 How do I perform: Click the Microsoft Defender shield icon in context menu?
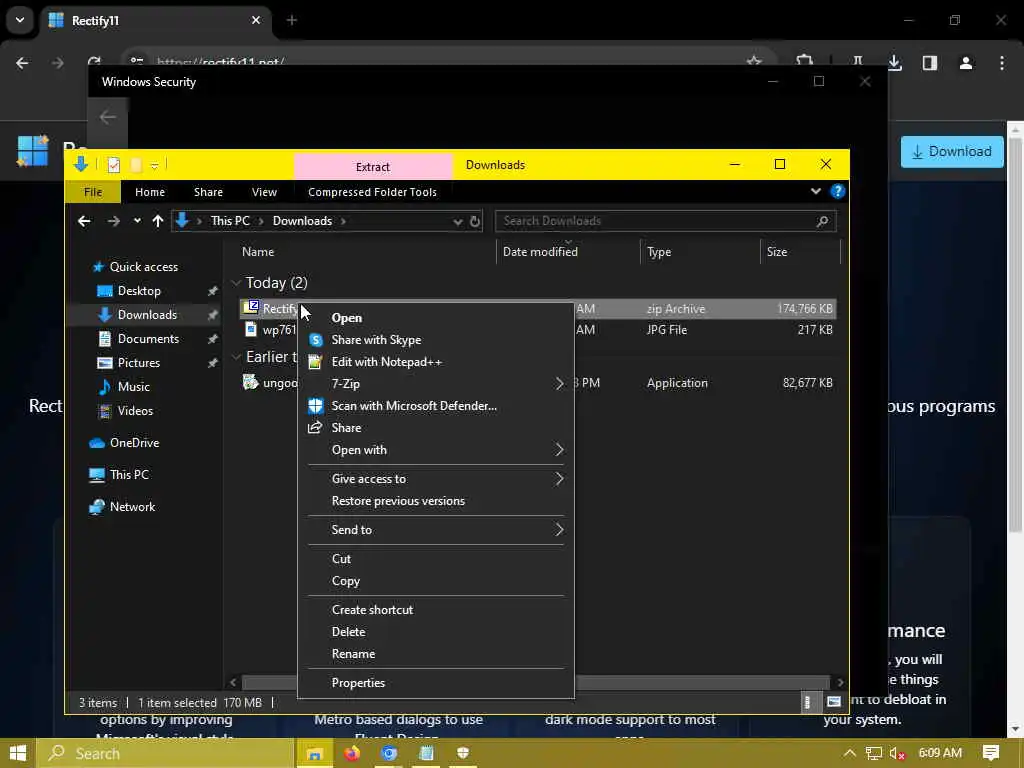[315, 406]
